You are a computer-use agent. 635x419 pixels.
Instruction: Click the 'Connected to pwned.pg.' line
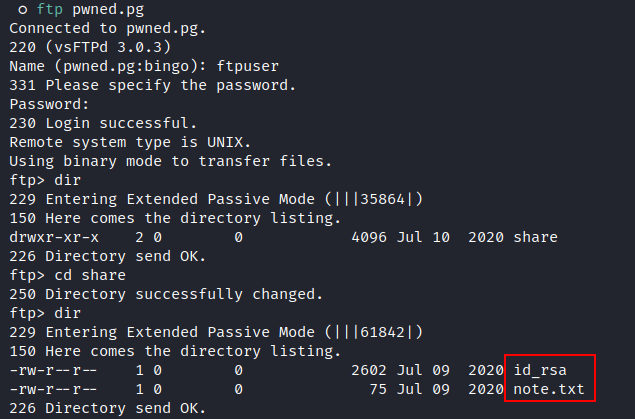click(108, 28)
